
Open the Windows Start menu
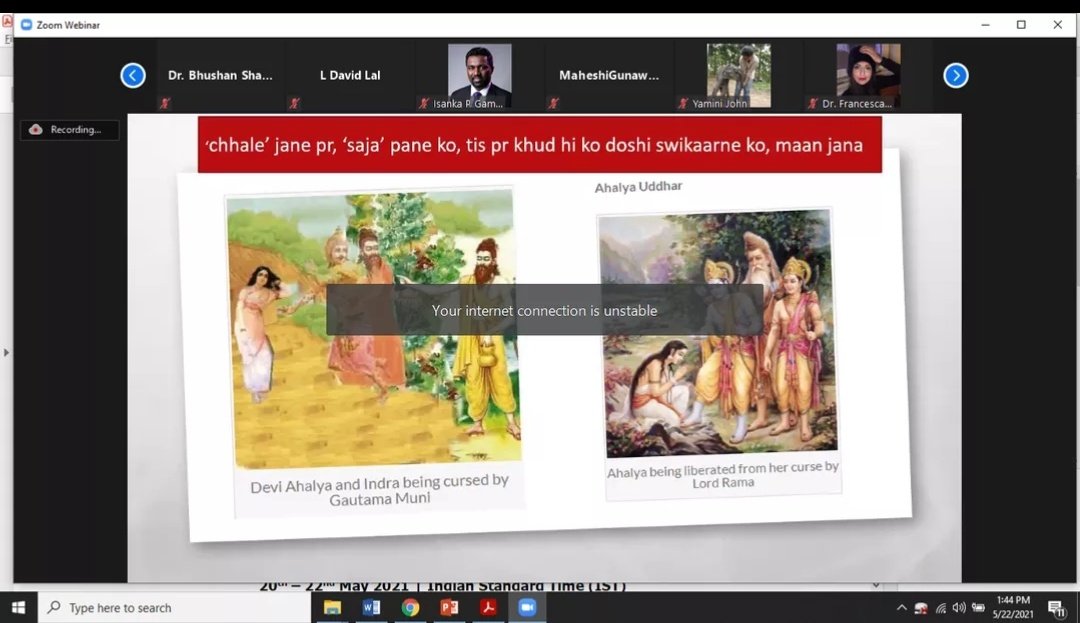pos(19,607)
